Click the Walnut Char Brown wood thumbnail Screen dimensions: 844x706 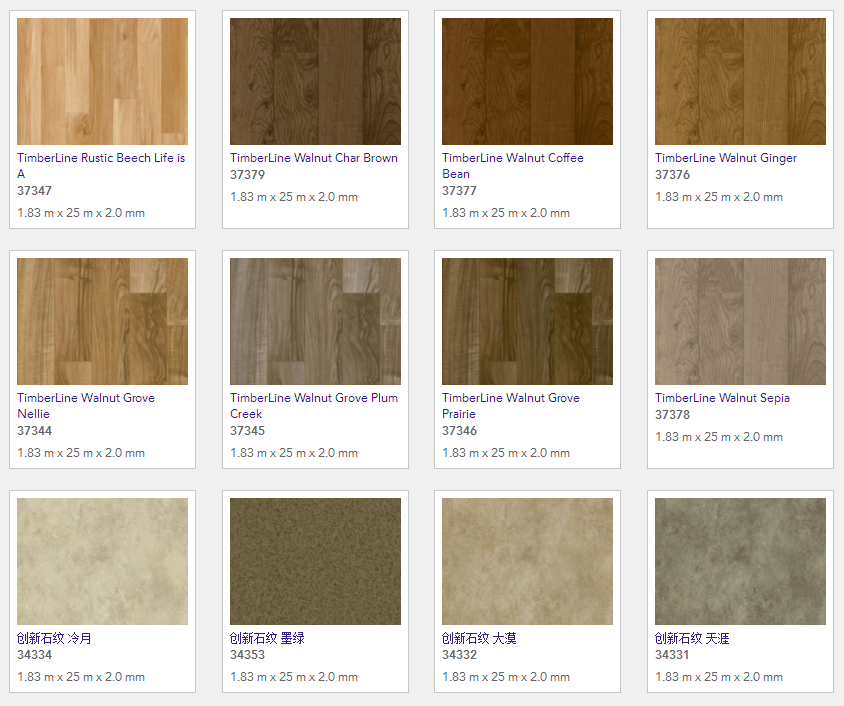coord(315,81)
